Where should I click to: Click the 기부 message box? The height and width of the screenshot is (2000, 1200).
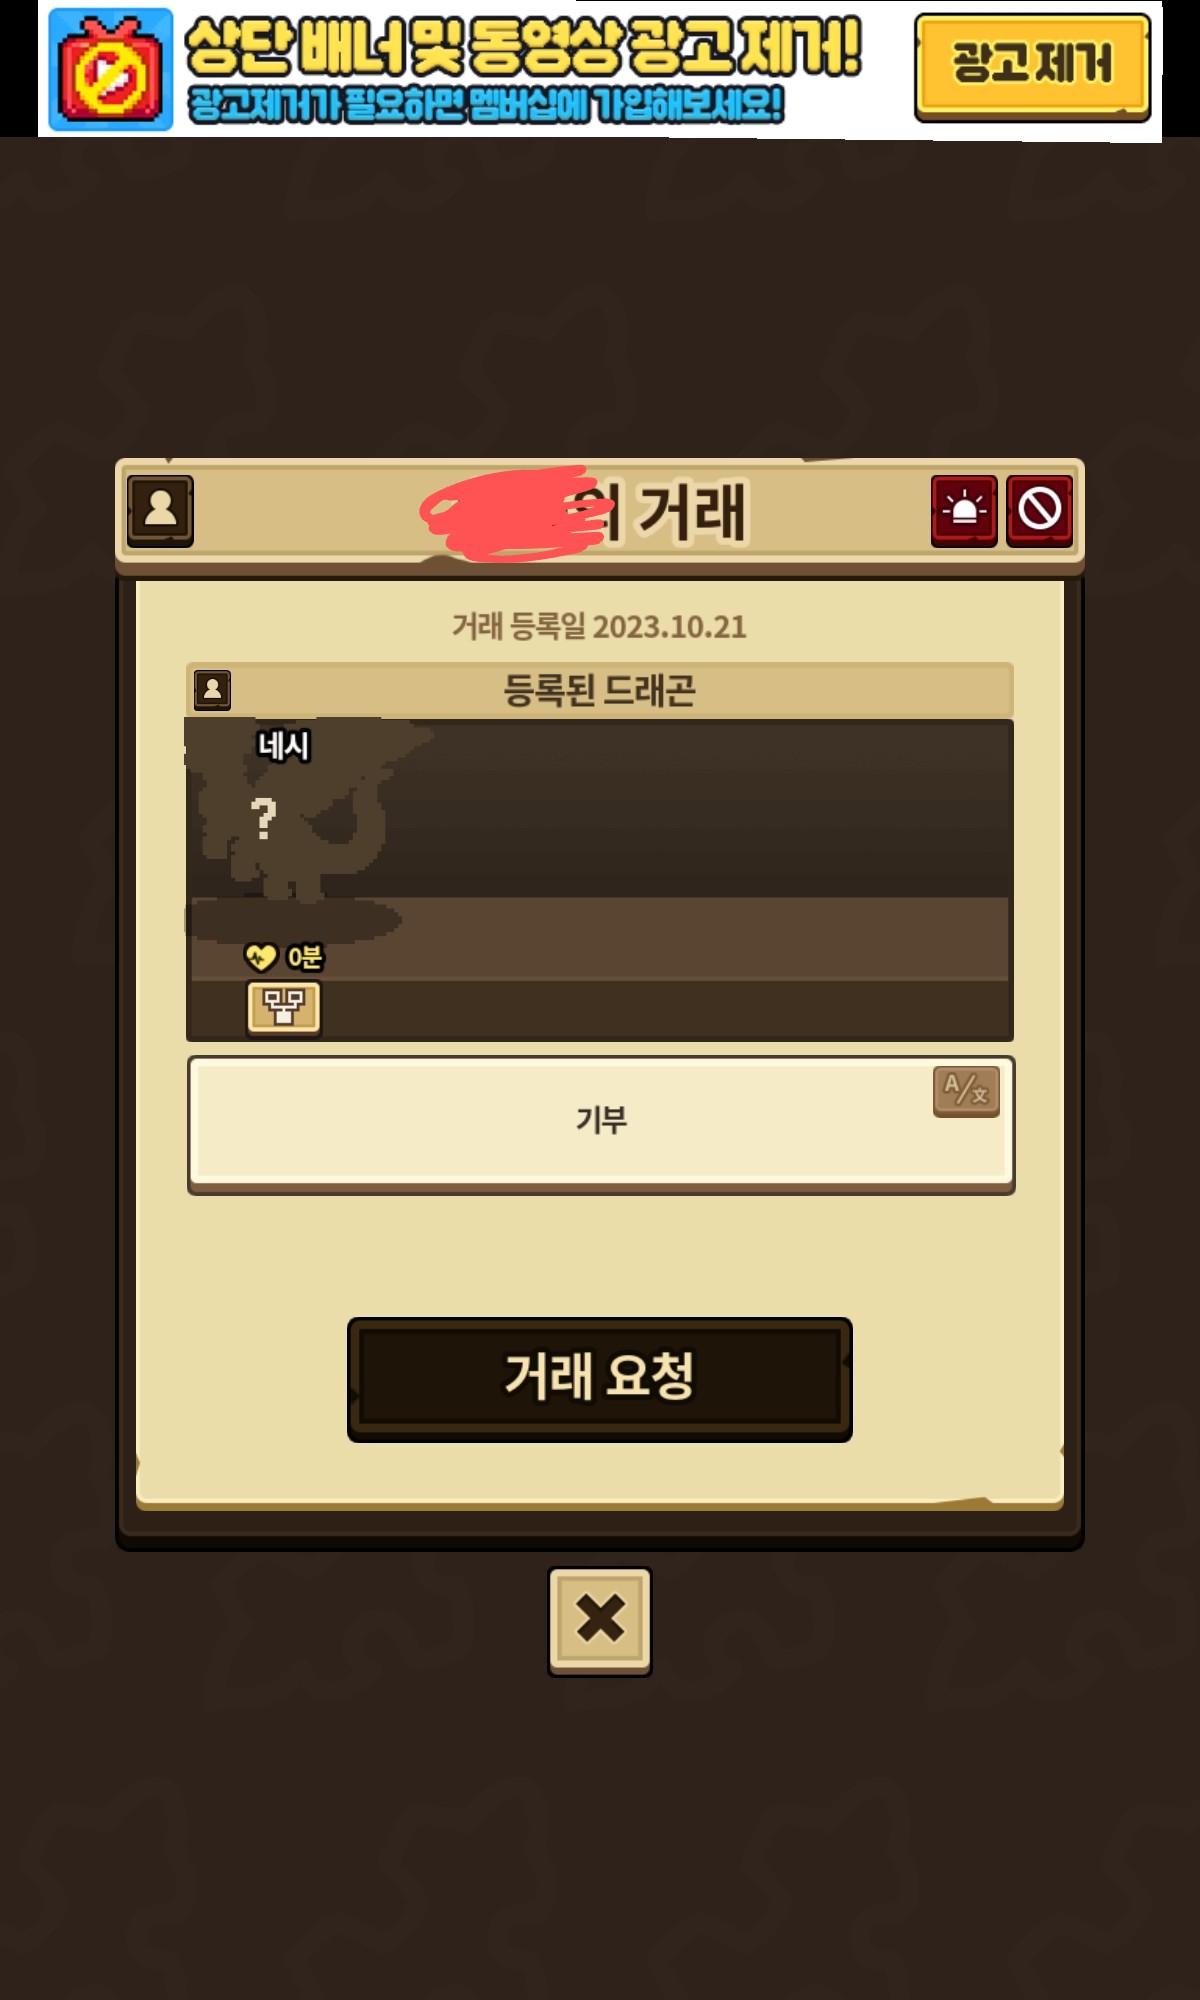point(601,1124)
